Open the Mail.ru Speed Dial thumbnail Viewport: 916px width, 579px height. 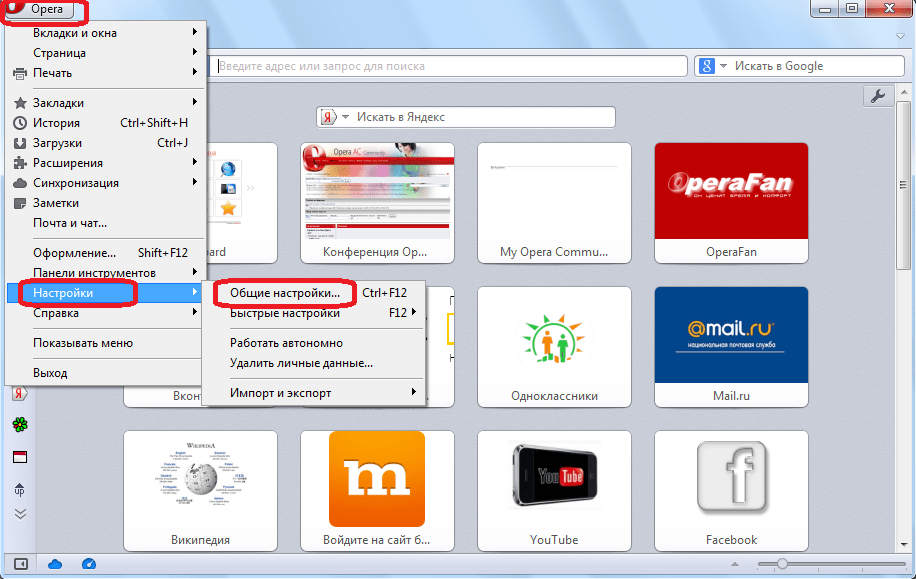pyautogui.click(x=731, y=346)
